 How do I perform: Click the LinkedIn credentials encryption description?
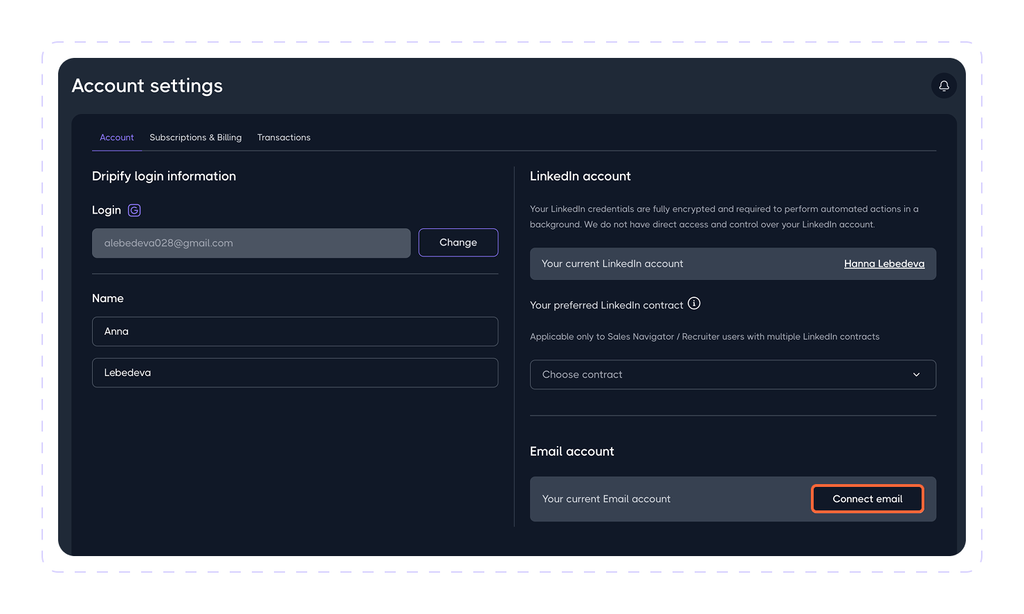pyautogui.click(x=724, y=217)
